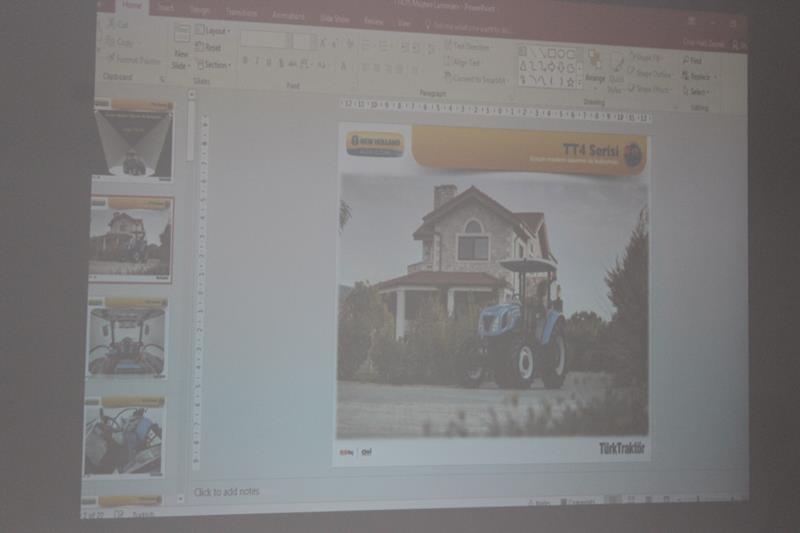Viewport: 800px width, 533px height.
Task: Click the Replace button in Editing
Action: click(699, 76)
